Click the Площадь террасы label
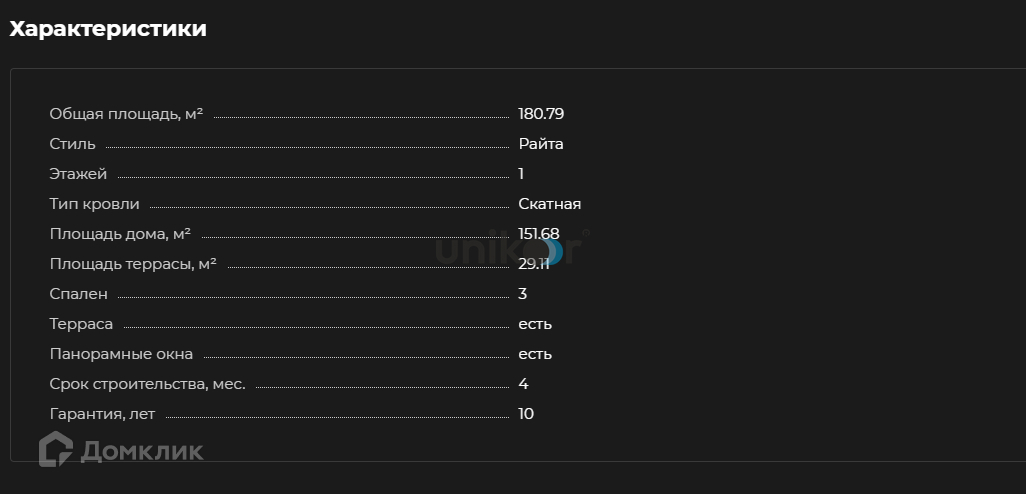 coord(133,264)
